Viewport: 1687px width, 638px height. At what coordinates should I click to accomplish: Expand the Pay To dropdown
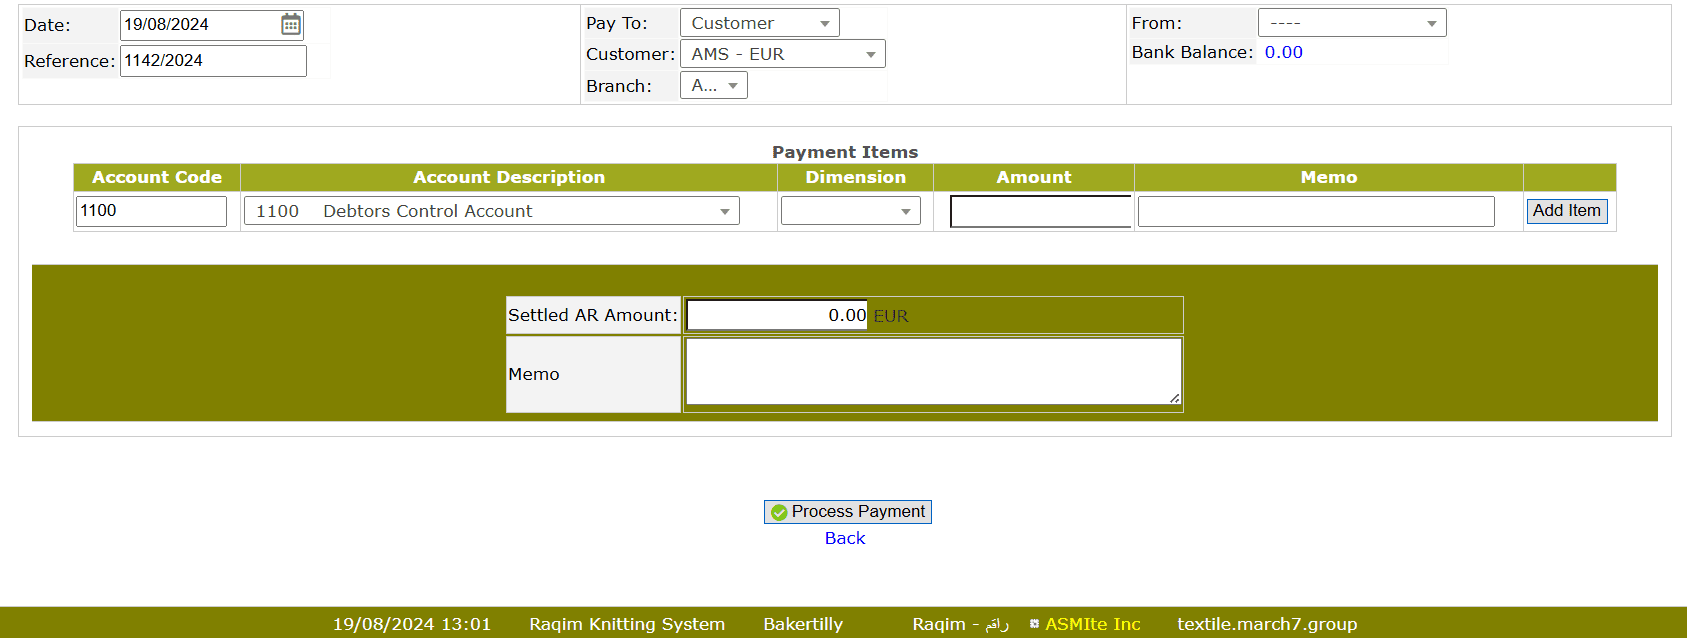(759, 23)
